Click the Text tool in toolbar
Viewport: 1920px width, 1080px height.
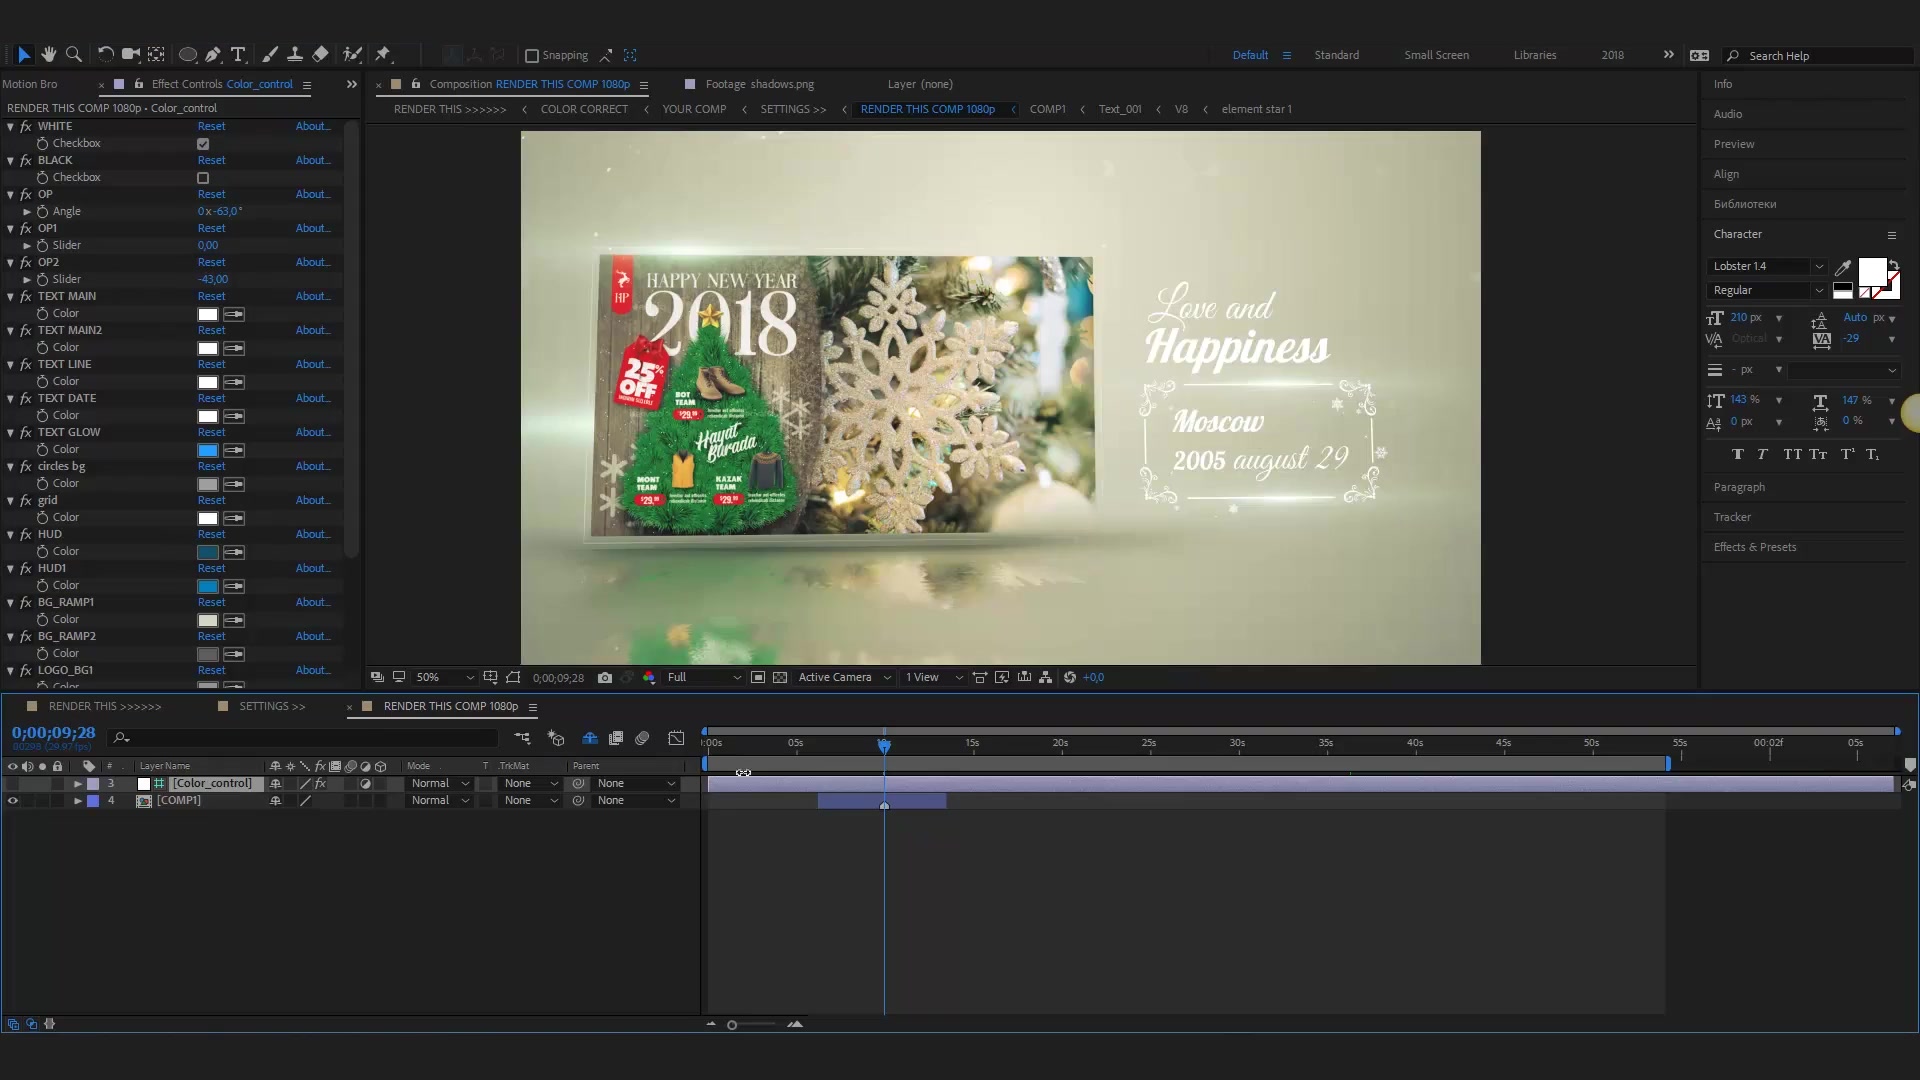237,54
